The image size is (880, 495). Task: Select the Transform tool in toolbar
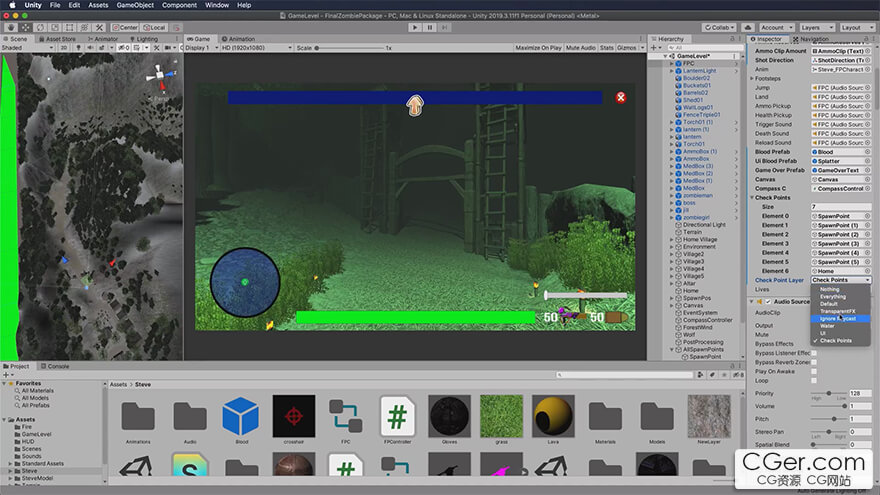click(84, 27)
